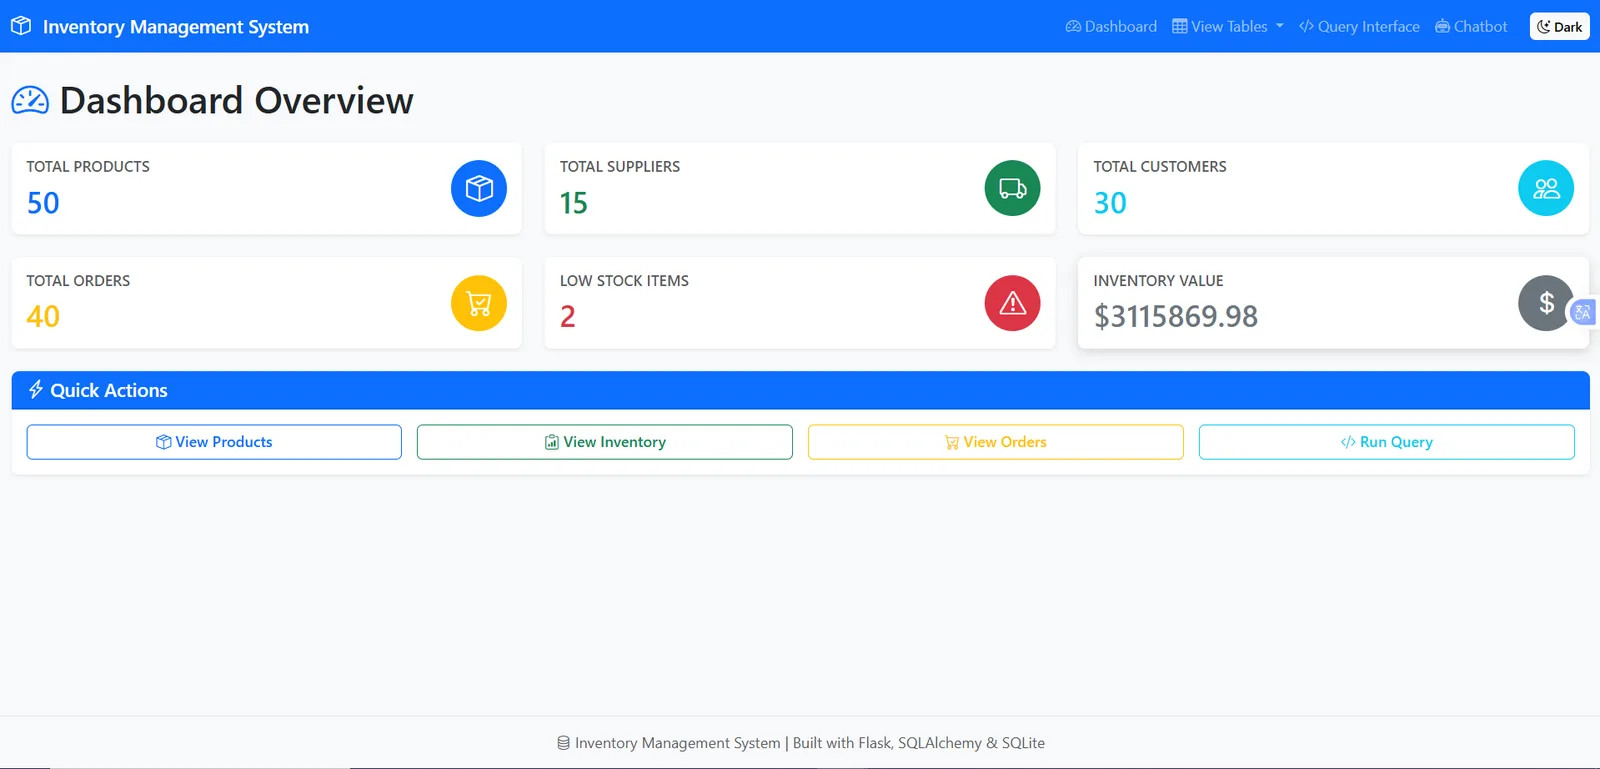This screenshot has height=769, width=1600.
Task: Click the lightning bolt icon in Quick Actions
Action: pyautogui.click(x=36, y=390)
